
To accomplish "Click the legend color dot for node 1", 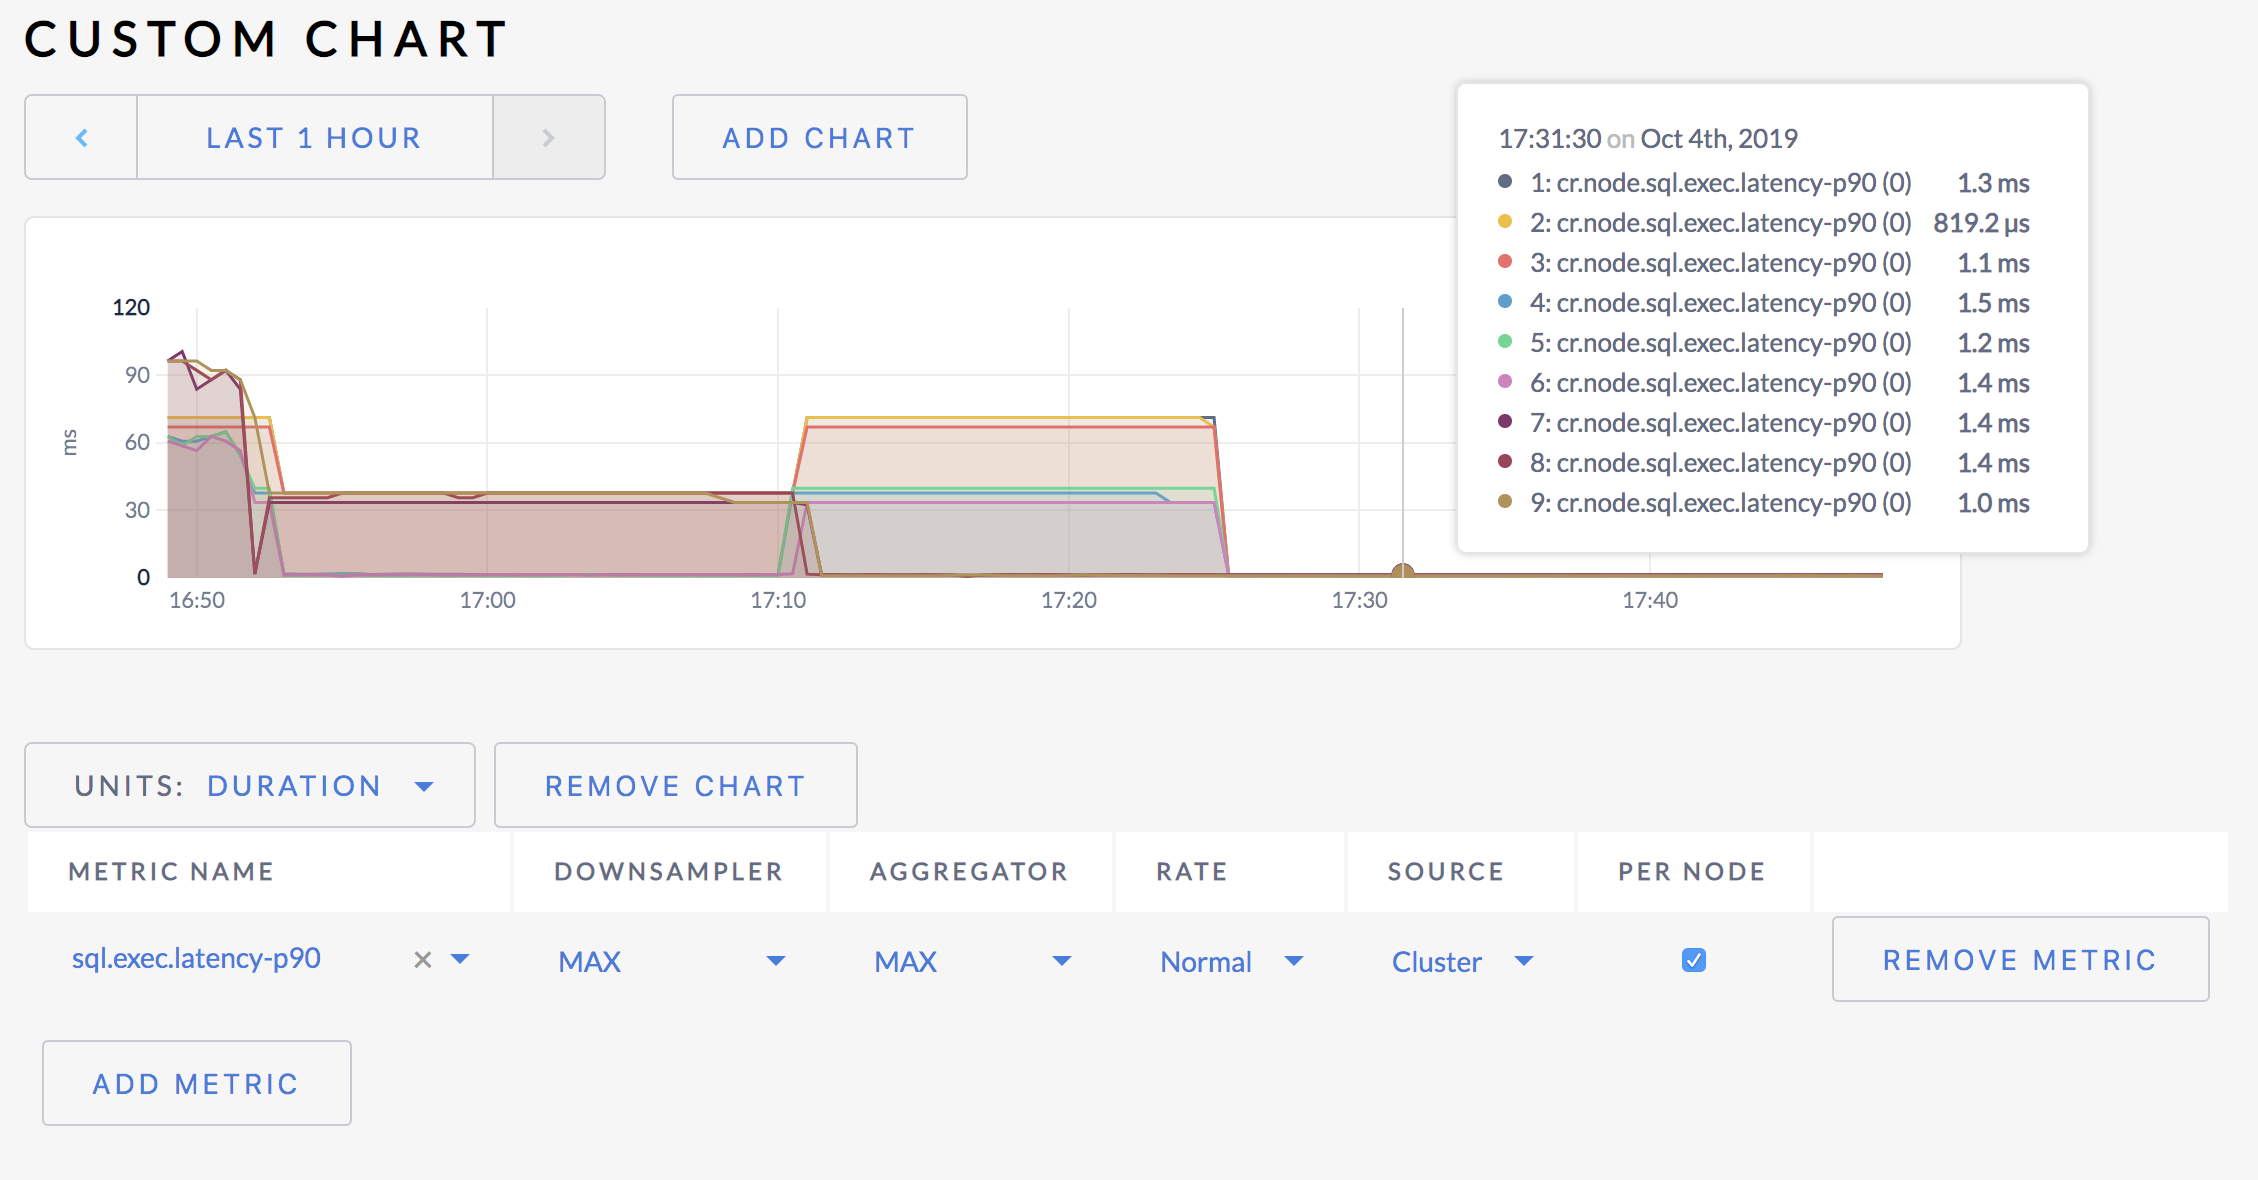I will pos(1504,183).
